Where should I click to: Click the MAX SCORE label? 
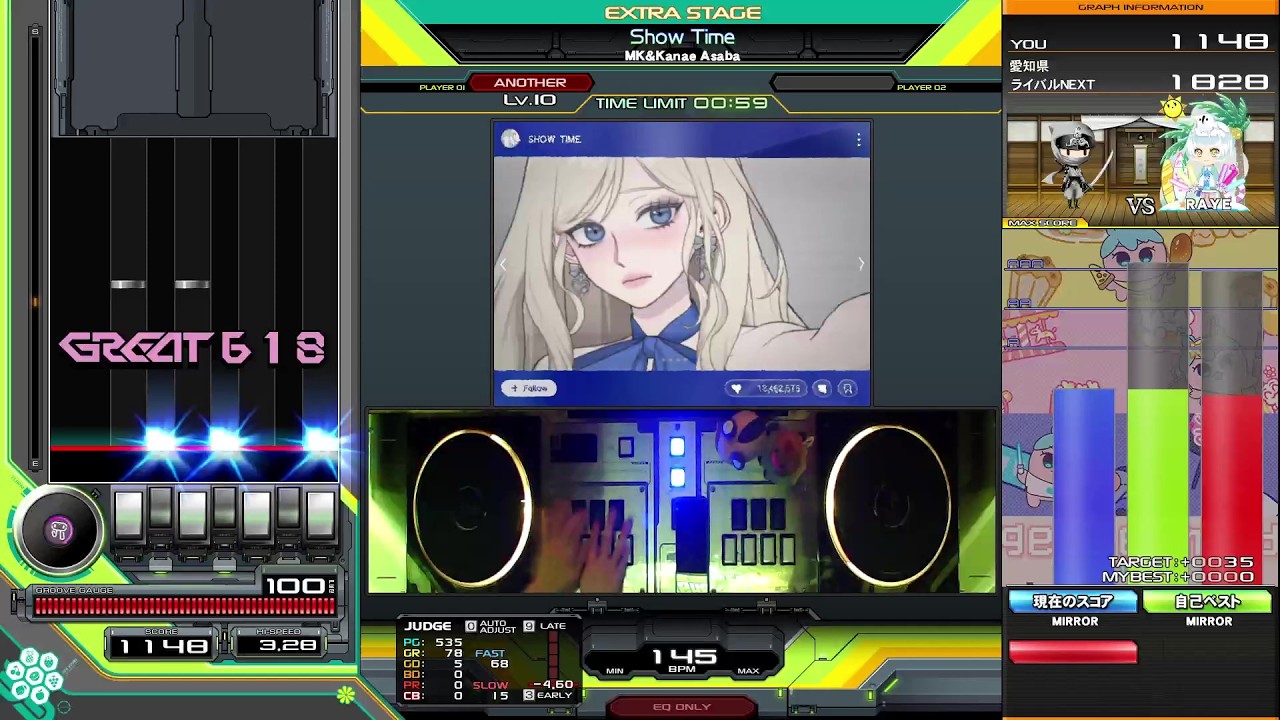pyautogui.click(x=1041, y=223)
